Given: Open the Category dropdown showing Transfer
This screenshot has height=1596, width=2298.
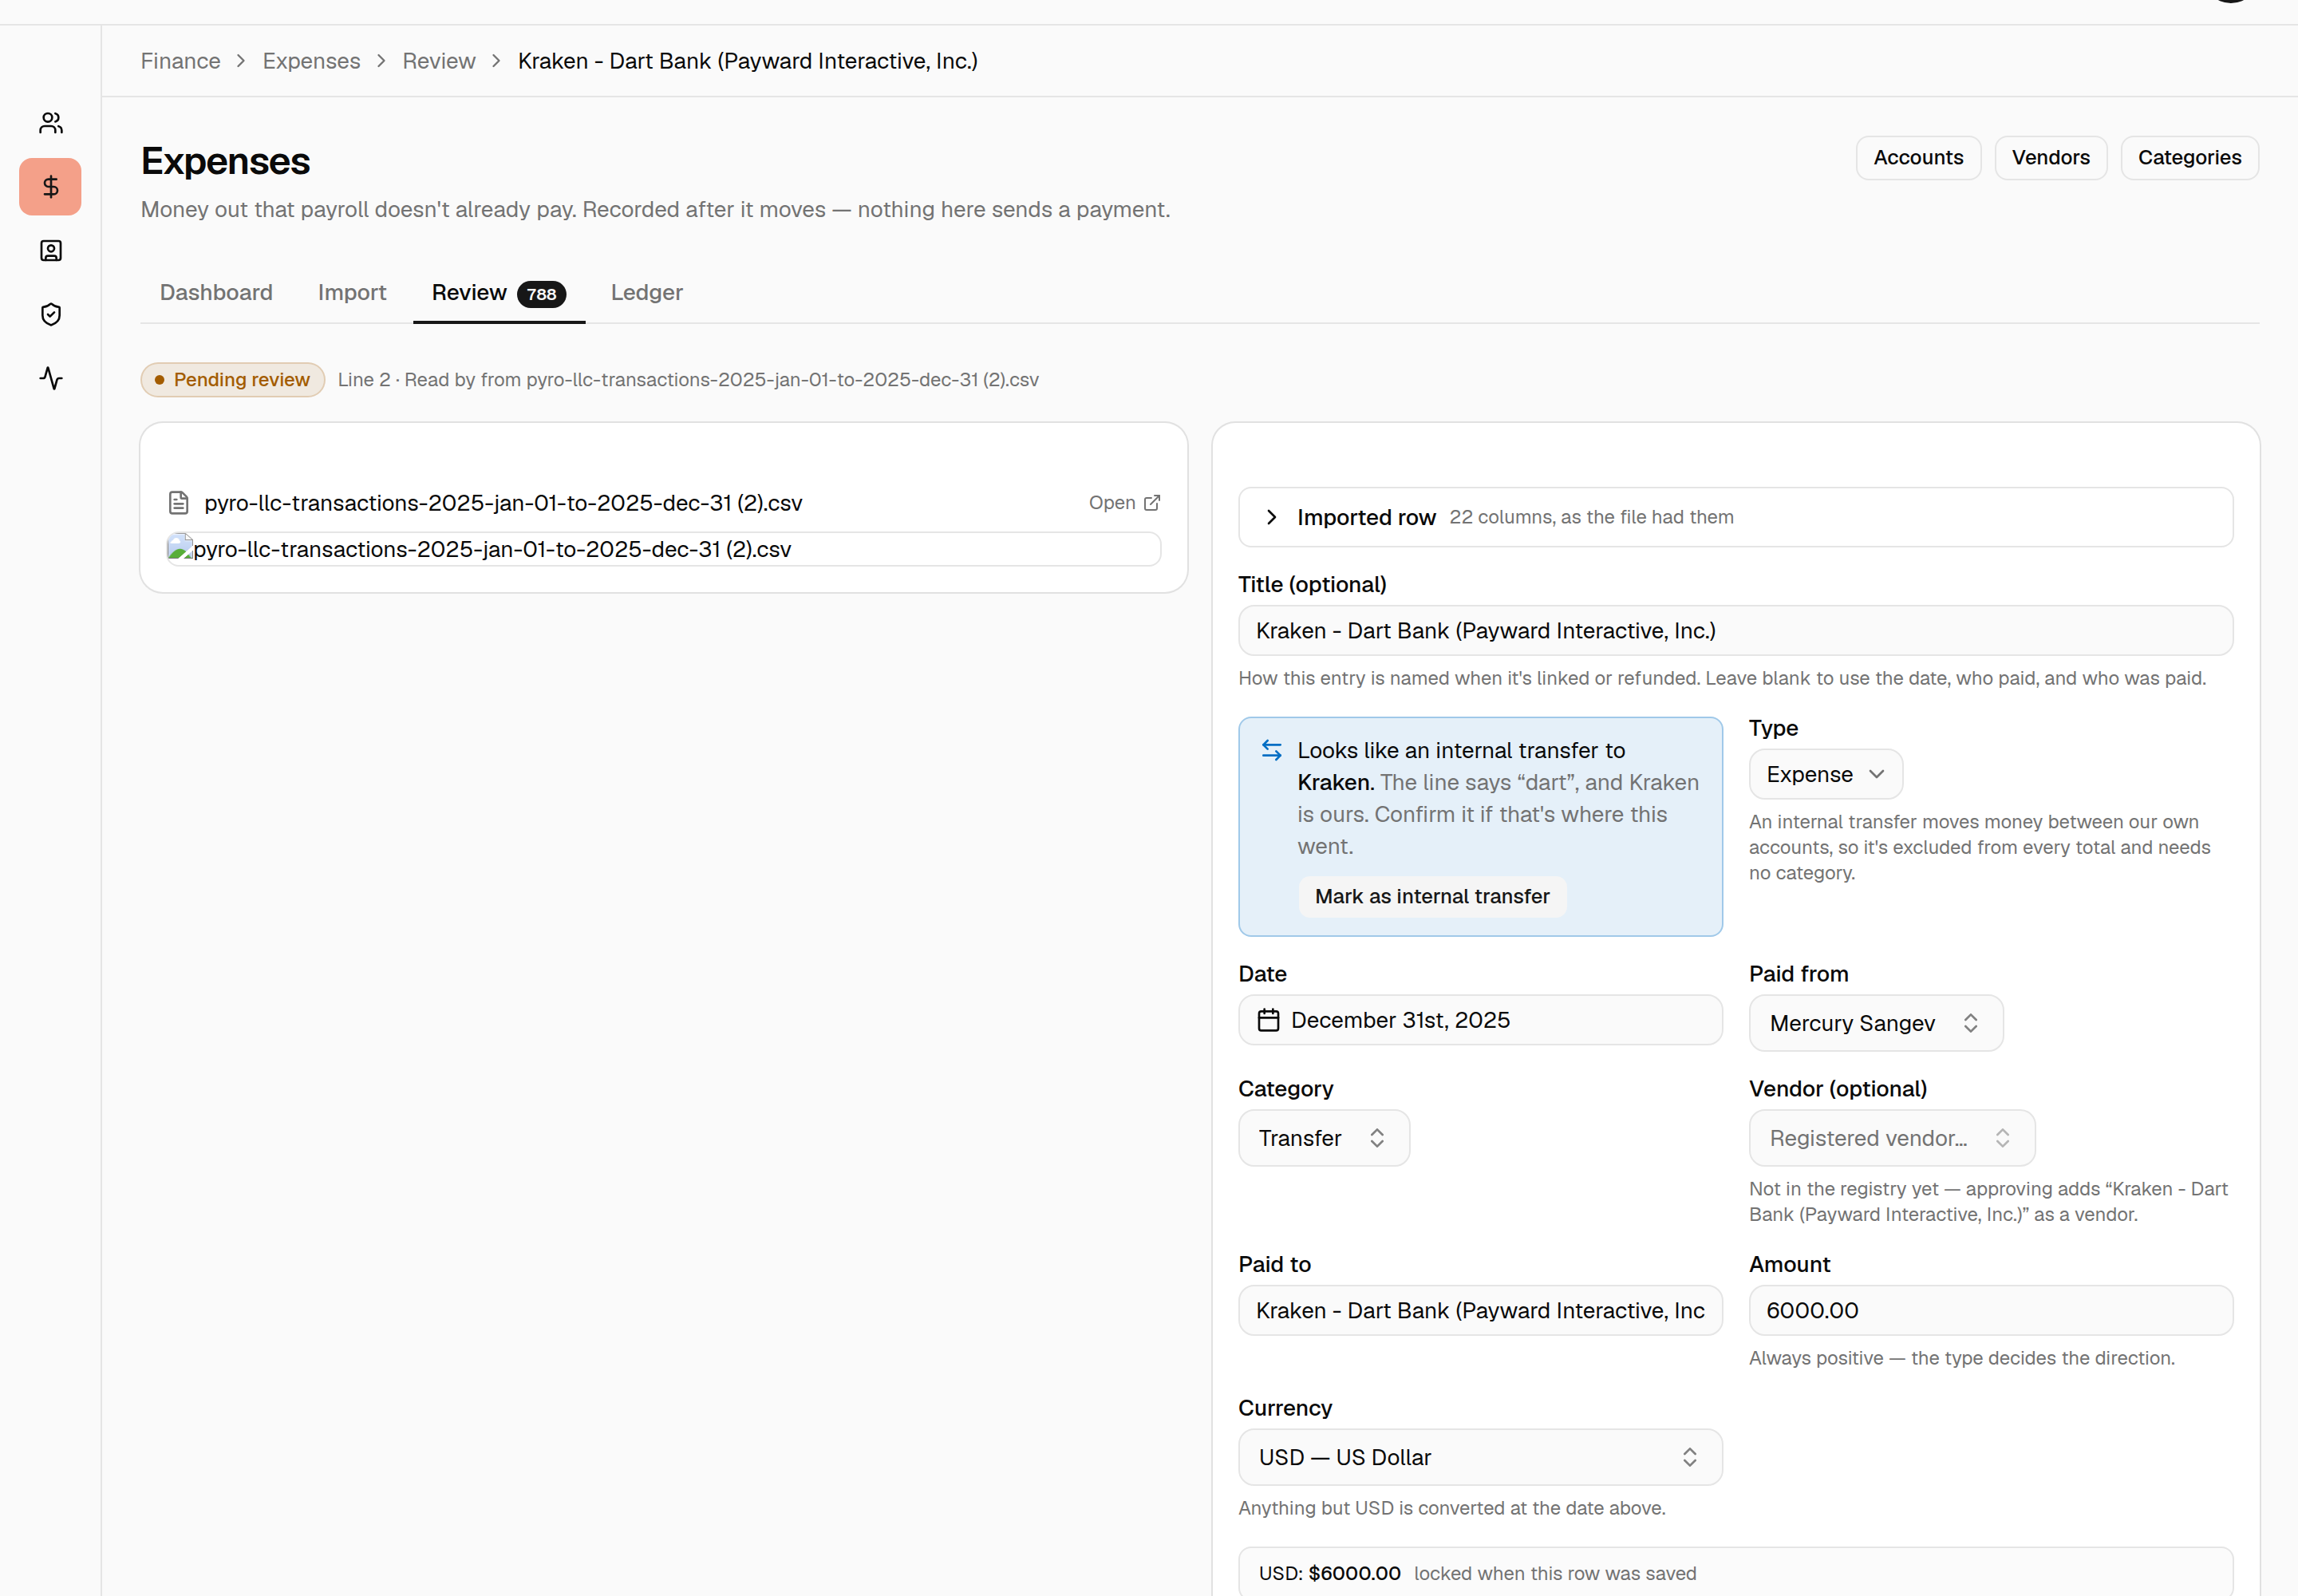Looking at the screenshot, I should pyautogui.click(x=1323, y=1138).
